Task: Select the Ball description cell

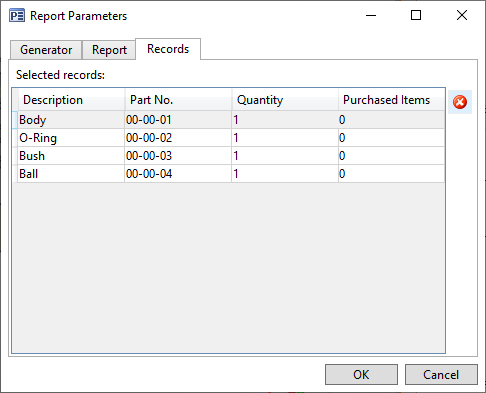Action: (x=71, y=174)
